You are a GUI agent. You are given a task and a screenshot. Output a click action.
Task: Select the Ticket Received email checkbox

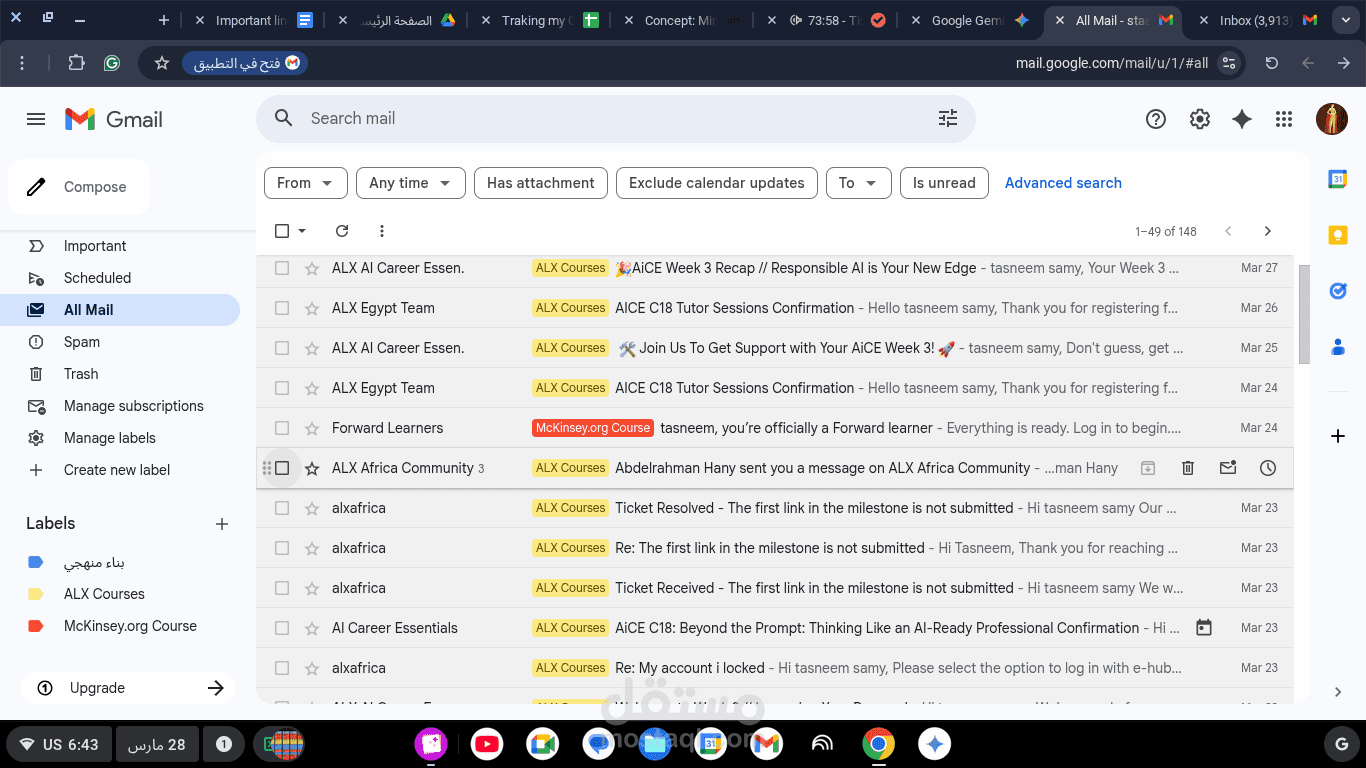[282, 588]
